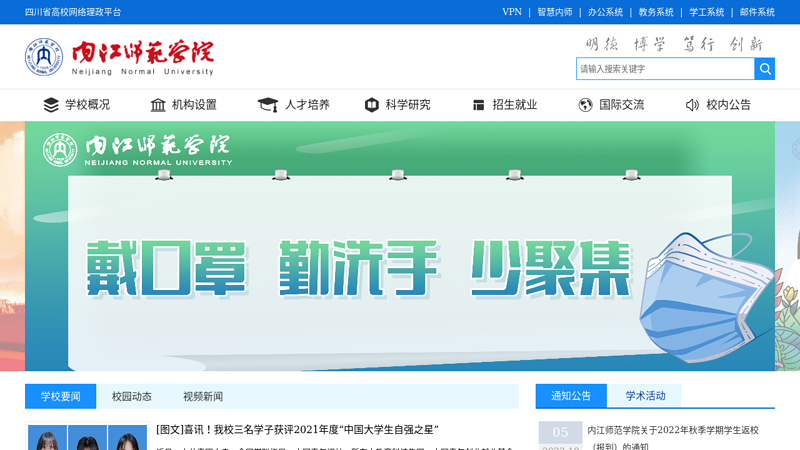
Task: Open the 教务系统 link
Action: tap(656, 12)
